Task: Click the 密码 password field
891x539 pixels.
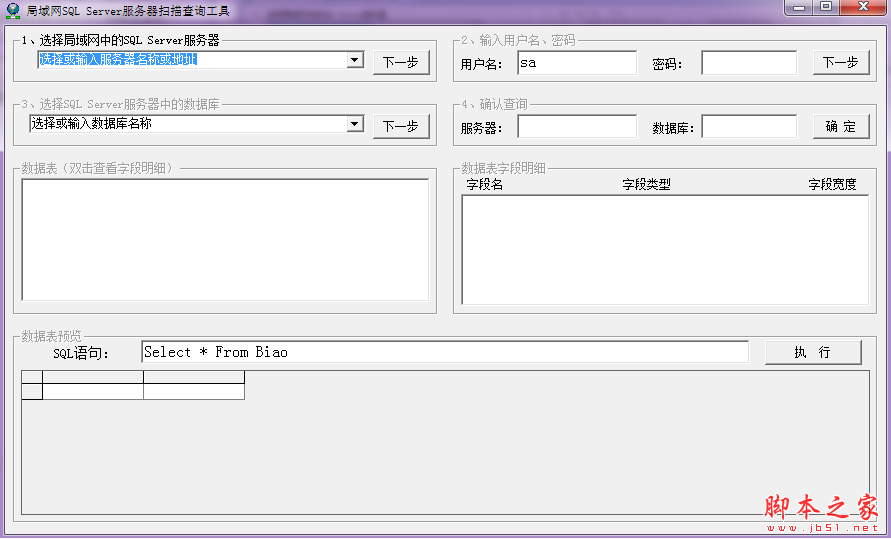Action: click(749, 62)
